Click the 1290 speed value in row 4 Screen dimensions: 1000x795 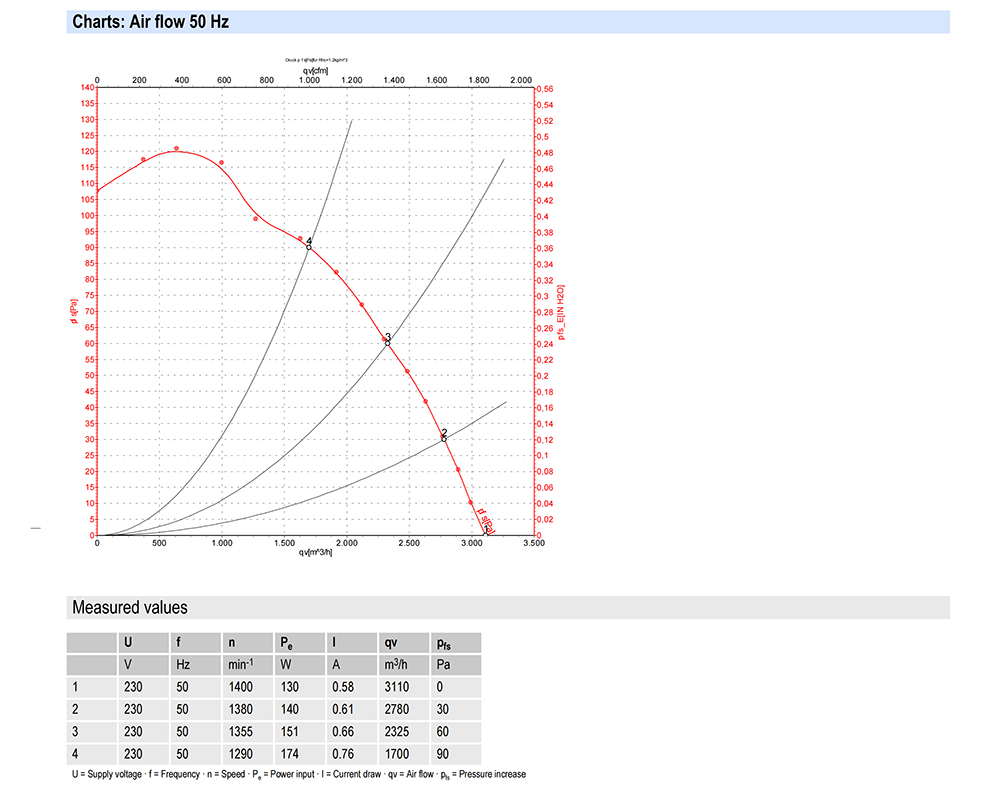click(240, 754)
